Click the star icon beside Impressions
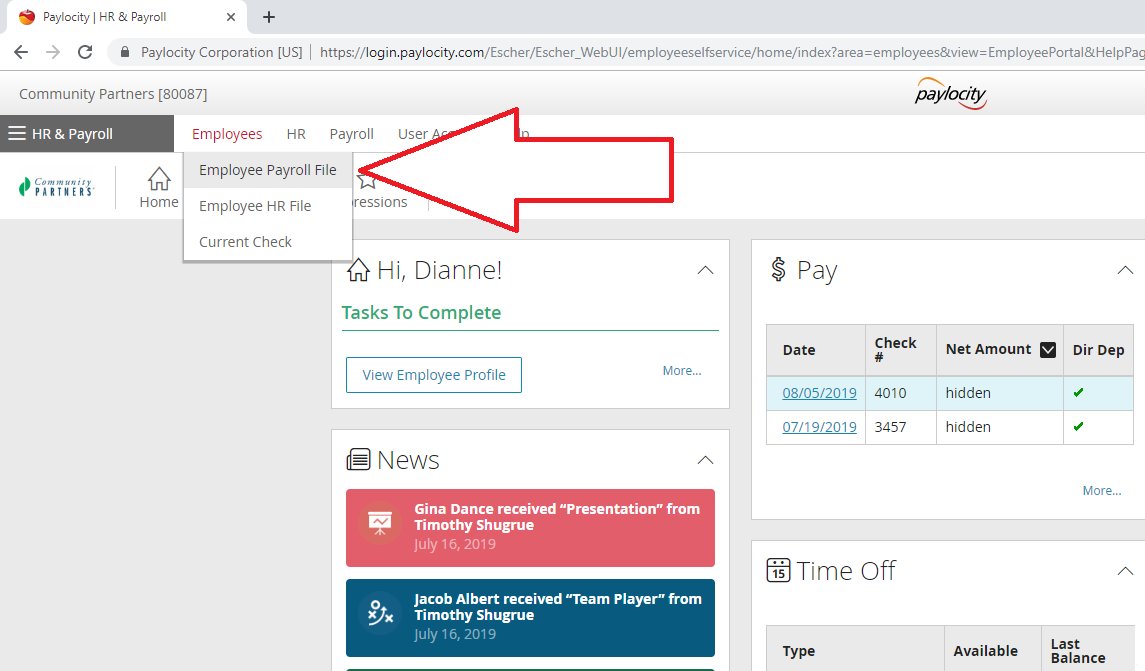This screenshot has height=671, width=1145. (x=368, y=181)
